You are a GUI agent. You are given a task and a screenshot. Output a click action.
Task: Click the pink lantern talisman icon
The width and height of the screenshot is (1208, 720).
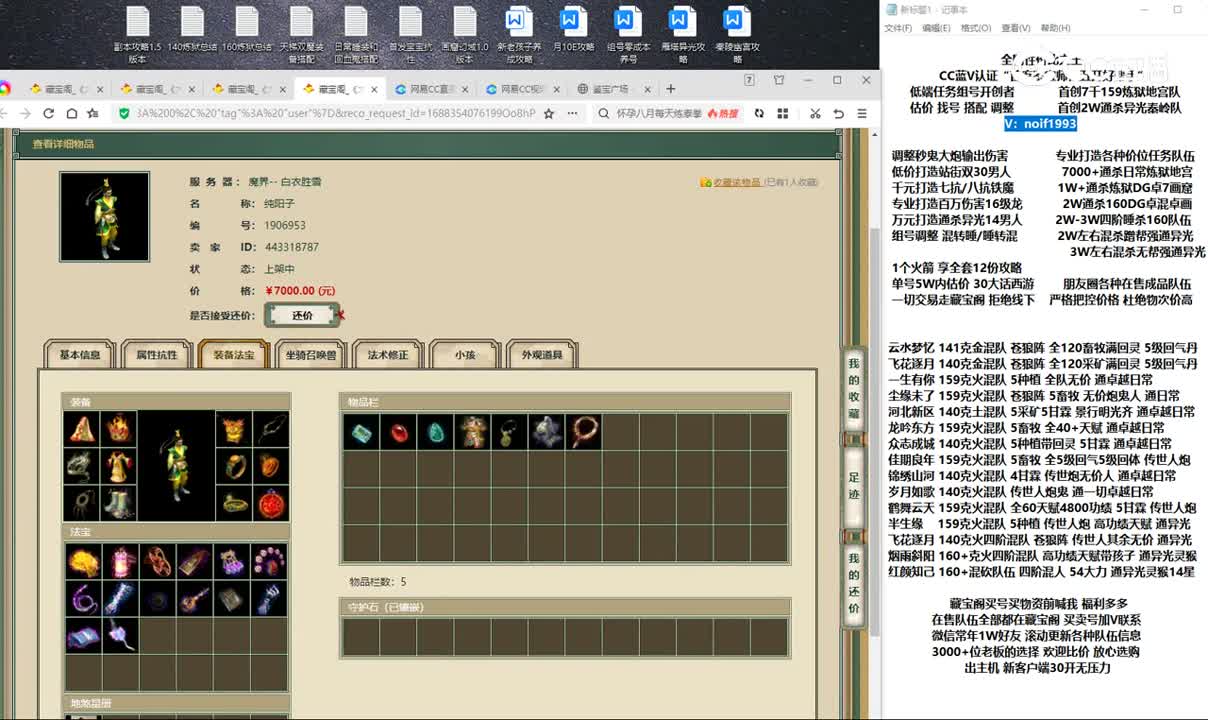pos(119,562)
